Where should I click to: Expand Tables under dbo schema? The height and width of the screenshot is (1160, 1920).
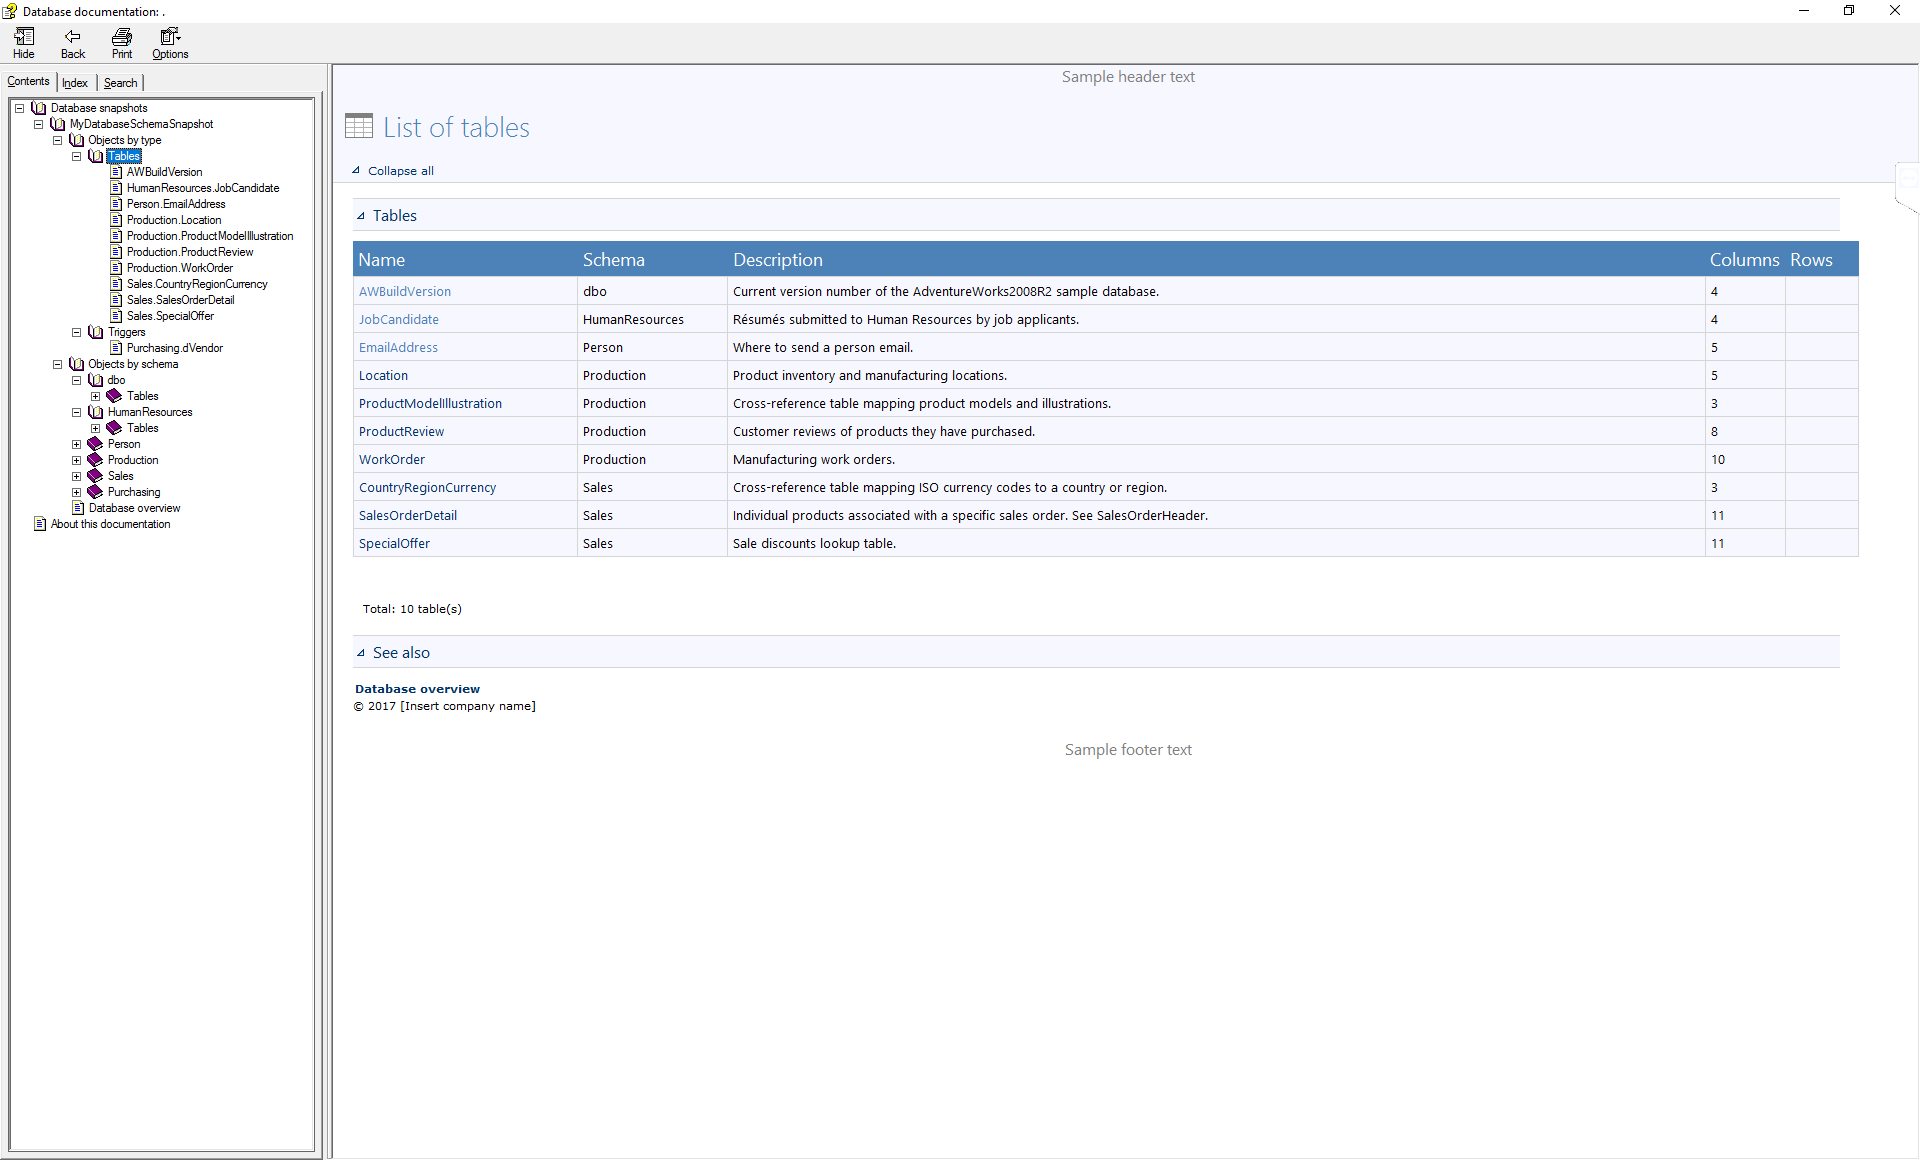click(x=95, y=396)
